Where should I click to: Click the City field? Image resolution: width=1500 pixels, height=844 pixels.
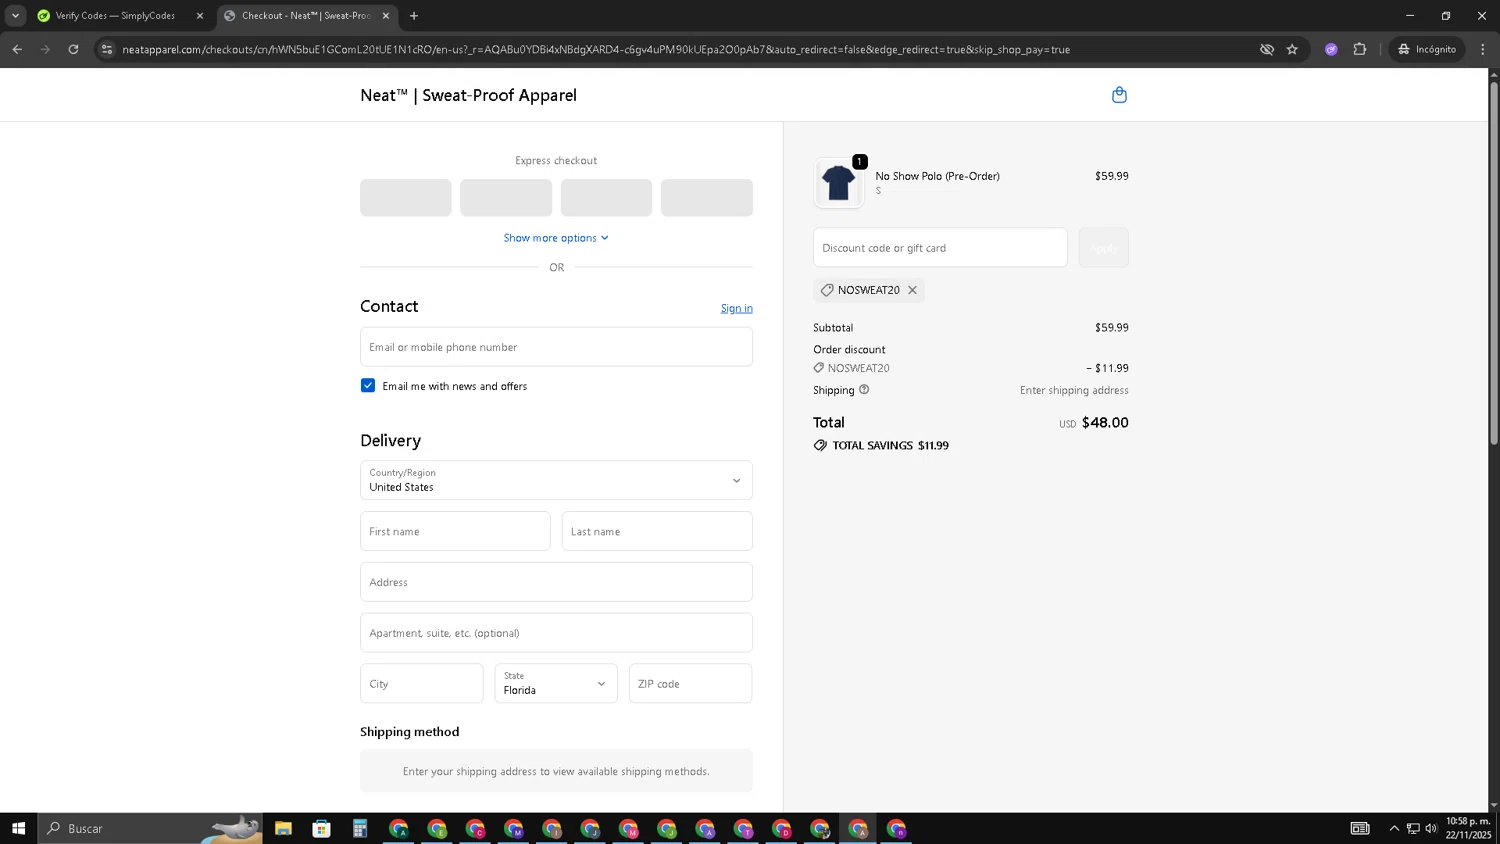tap(421, 683)
